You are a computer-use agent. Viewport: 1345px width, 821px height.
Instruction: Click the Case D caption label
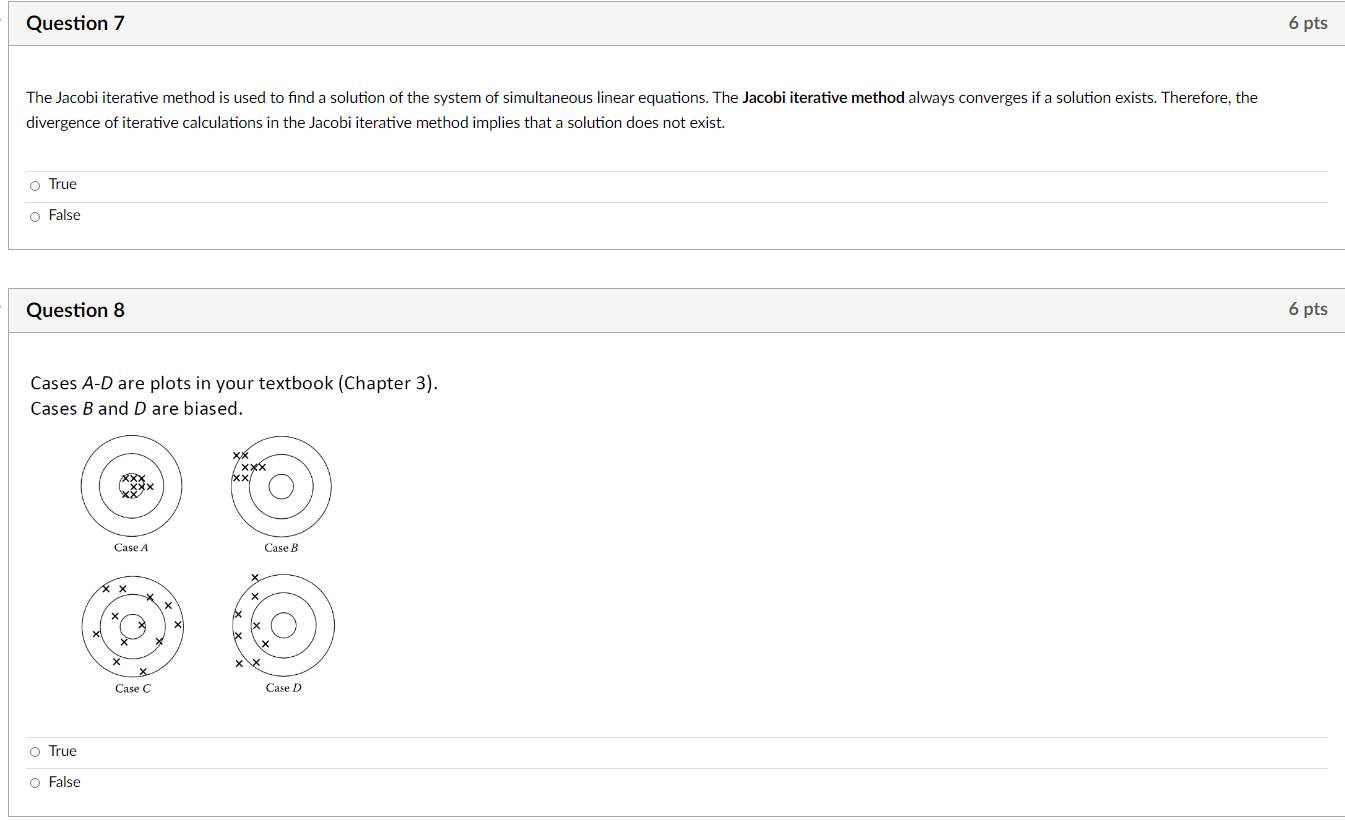click(x=282, y=687)
